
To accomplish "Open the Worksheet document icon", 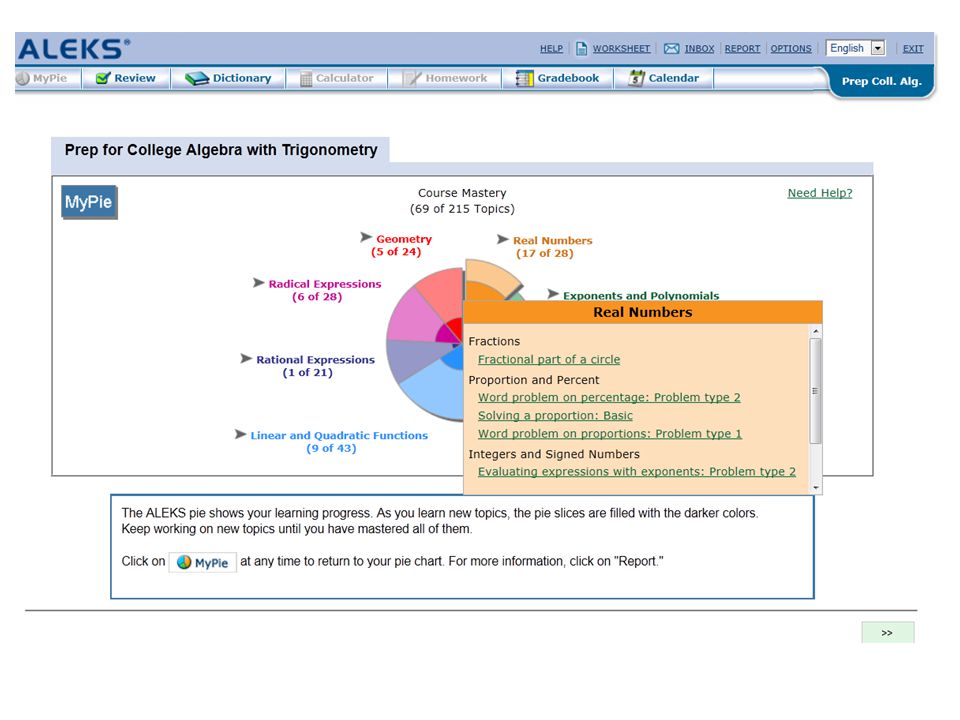I will click(x=582, y=48).
